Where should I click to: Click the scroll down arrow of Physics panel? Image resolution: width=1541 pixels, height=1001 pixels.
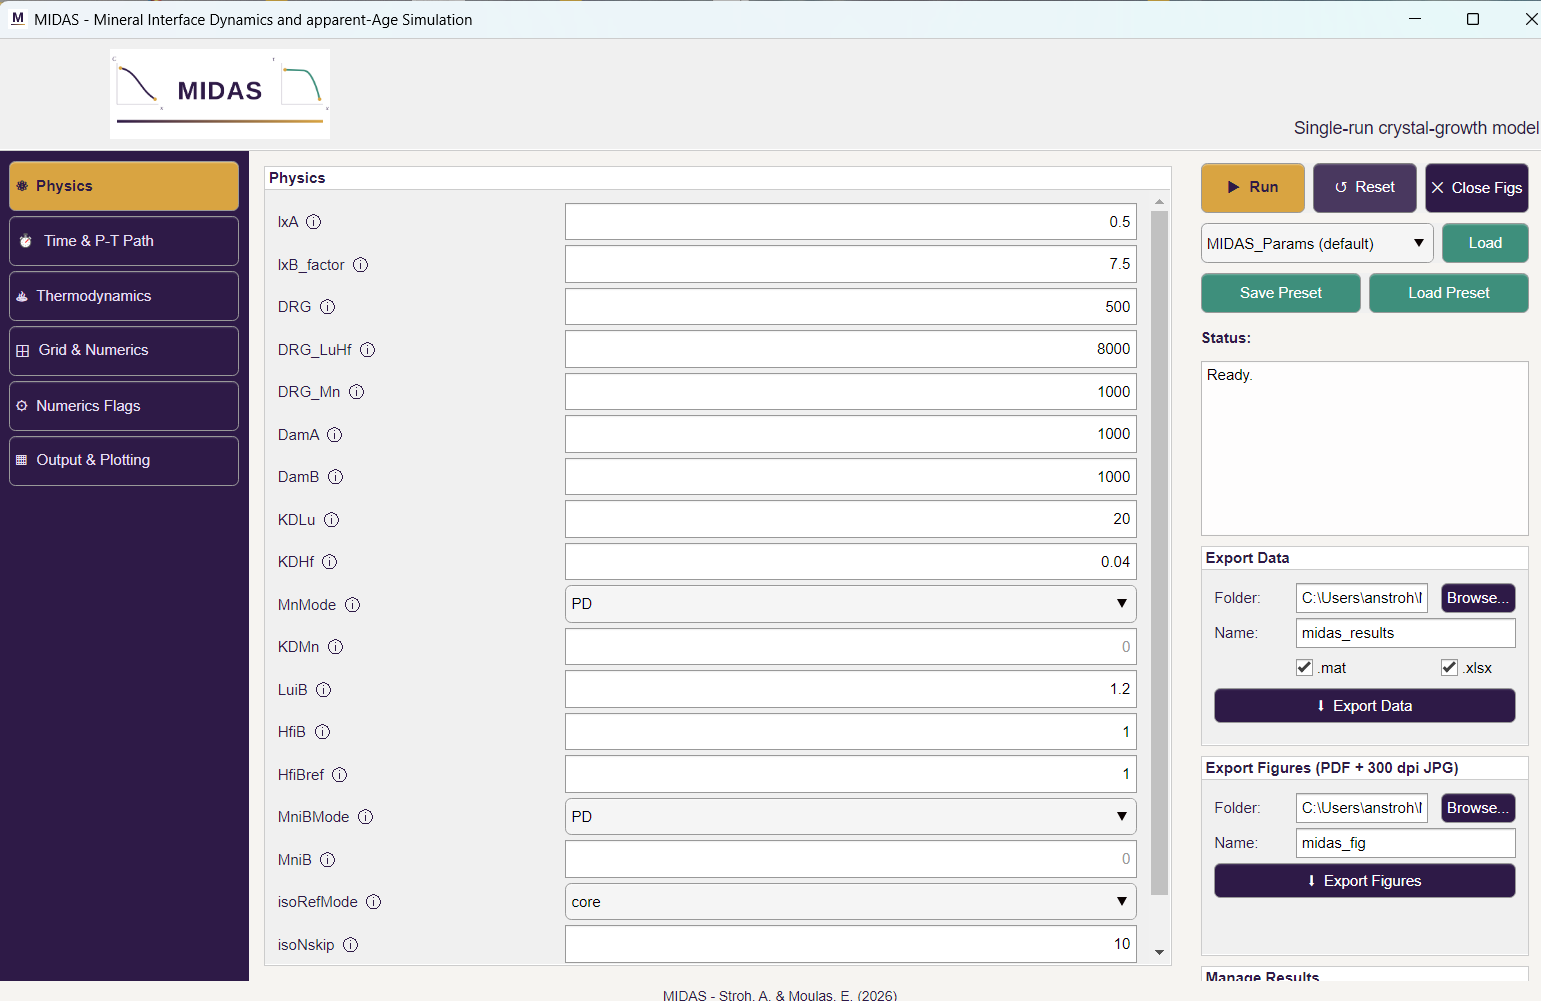(x=1160, y=952)
